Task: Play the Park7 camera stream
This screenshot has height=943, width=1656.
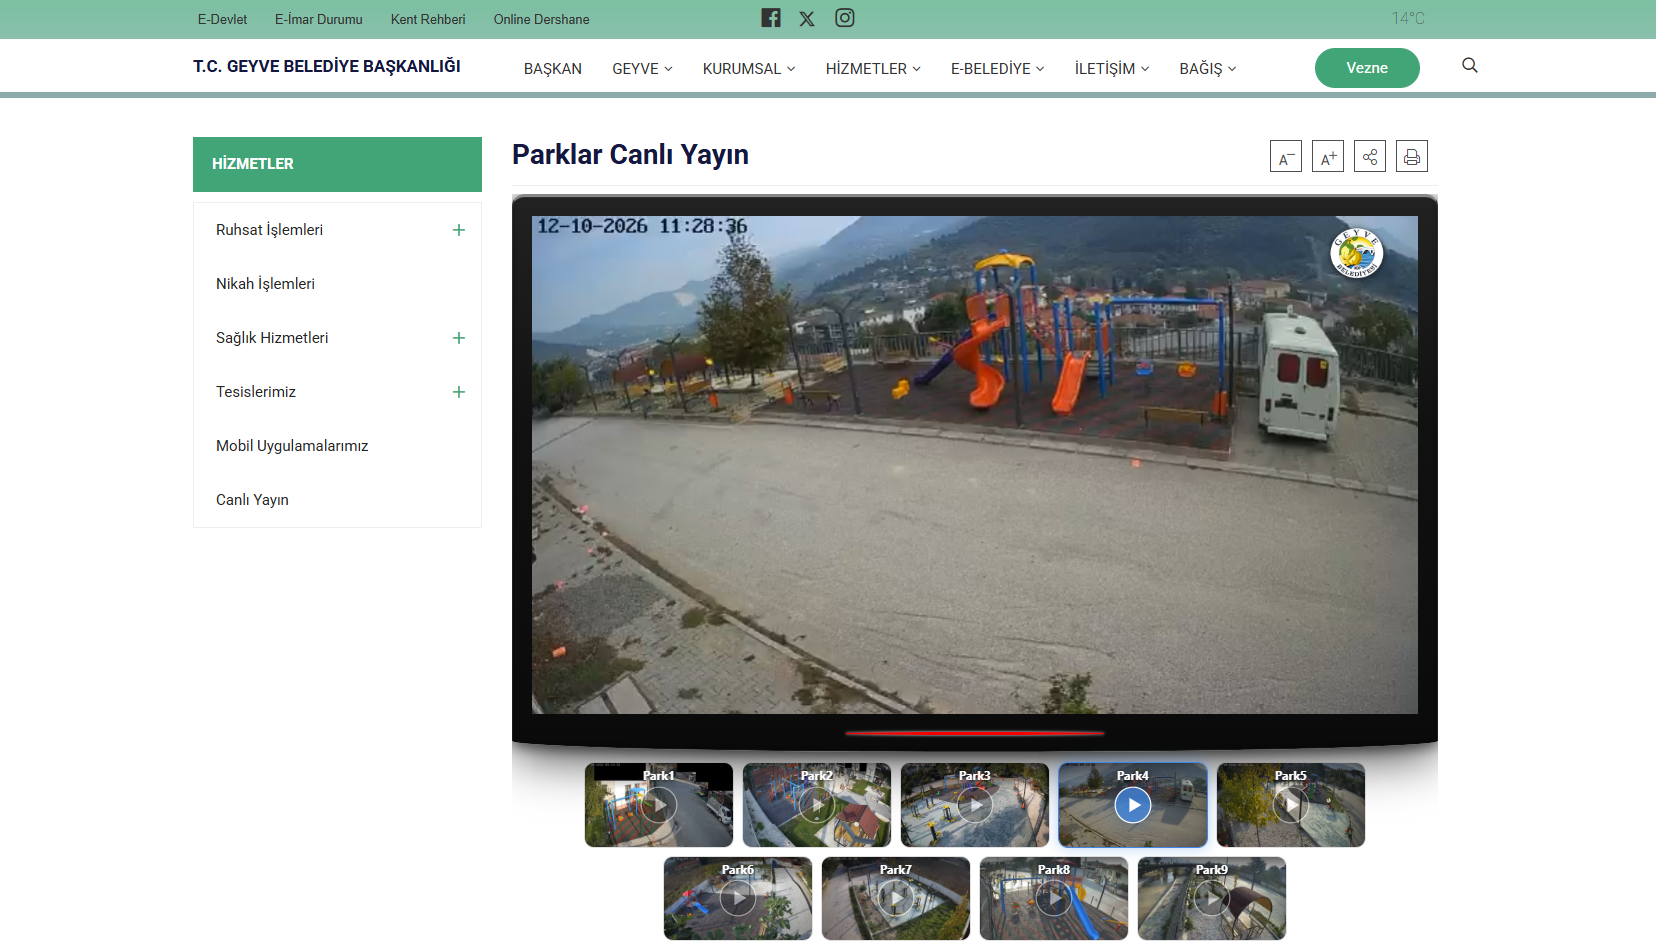Action: 896,899
